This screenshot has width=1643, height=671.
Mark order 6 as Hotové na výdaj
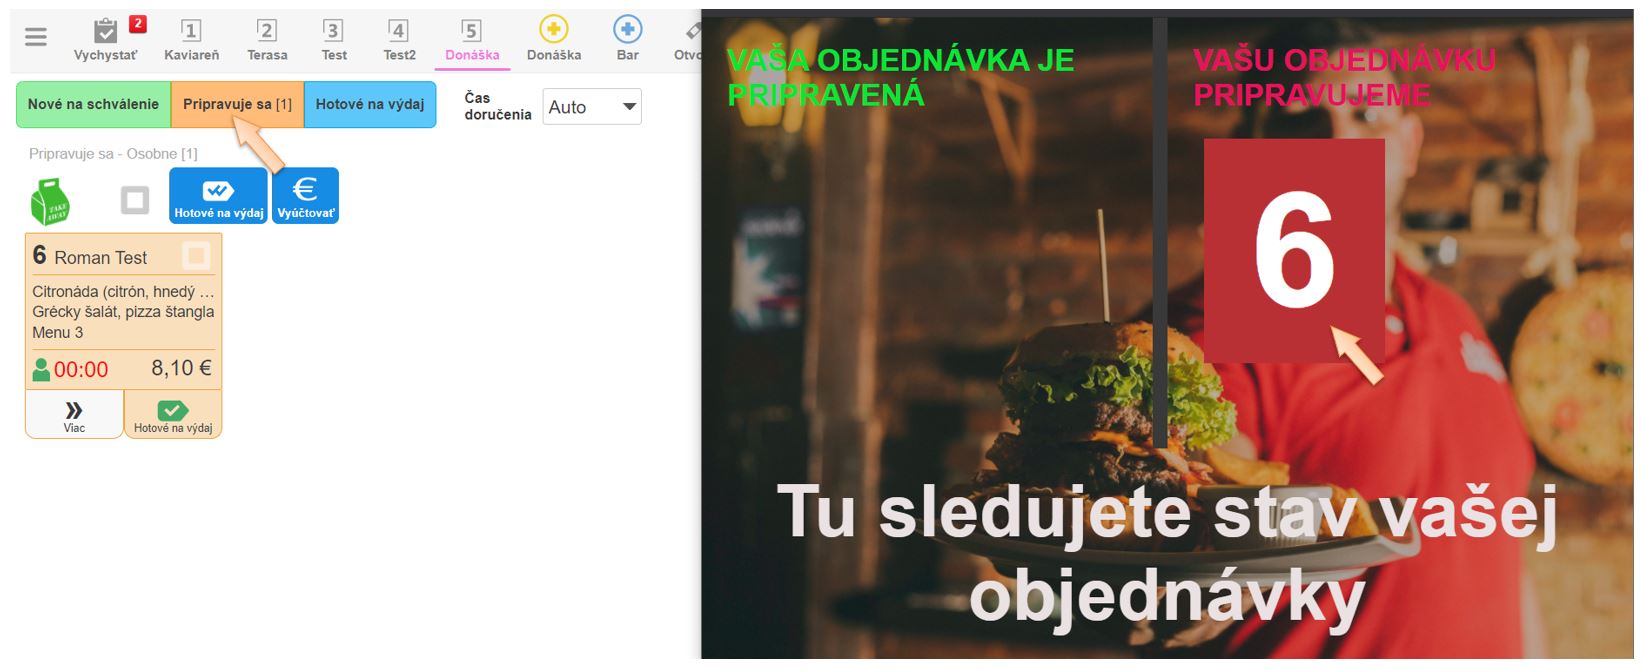pyautogui.click(x=173, y=414)
